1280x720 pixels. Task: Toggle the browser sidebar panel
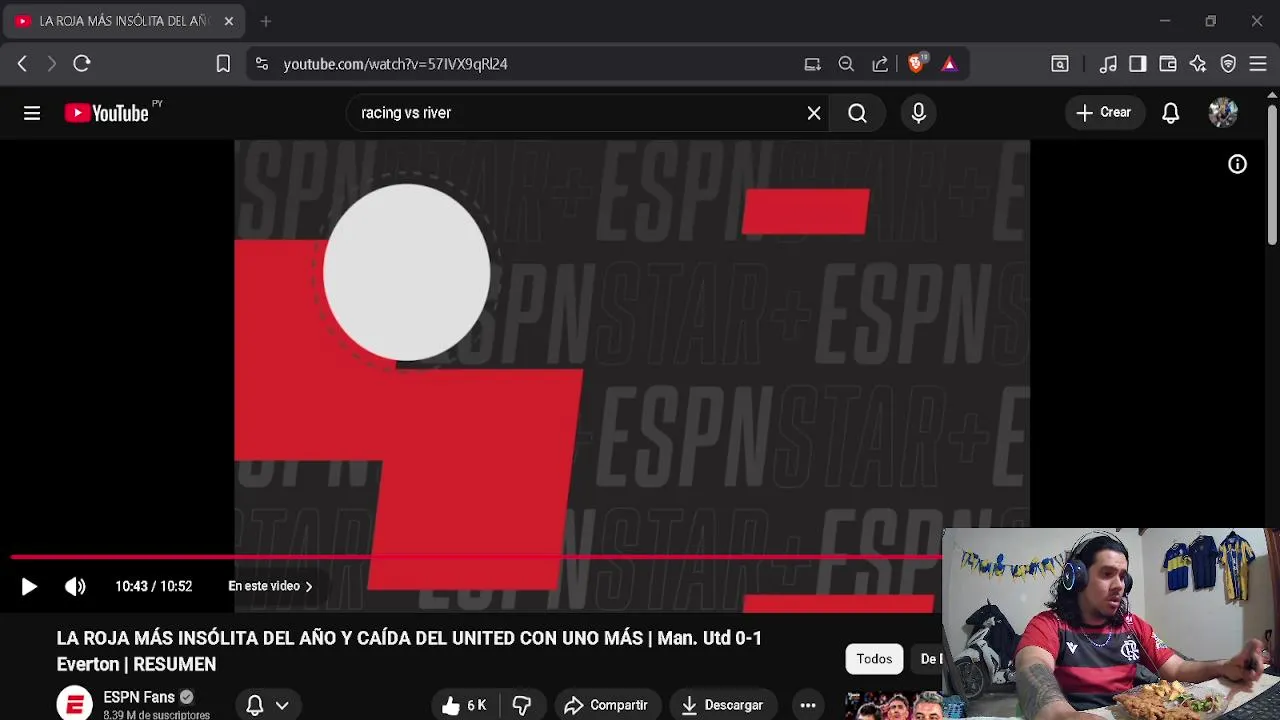click(x=1138, y=64)
